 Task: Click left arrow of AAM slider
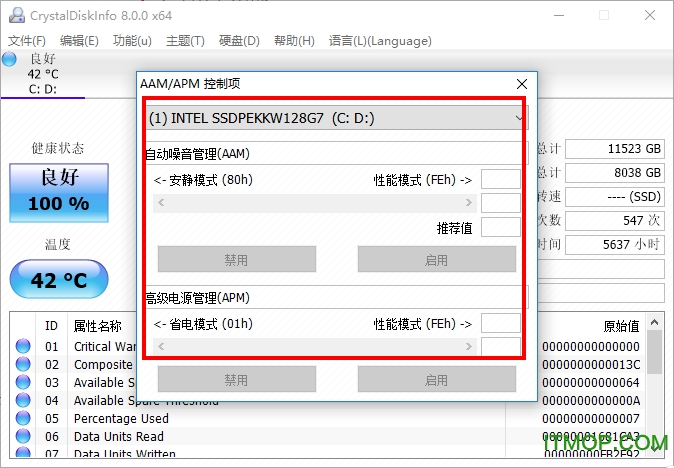click(161, 202)
